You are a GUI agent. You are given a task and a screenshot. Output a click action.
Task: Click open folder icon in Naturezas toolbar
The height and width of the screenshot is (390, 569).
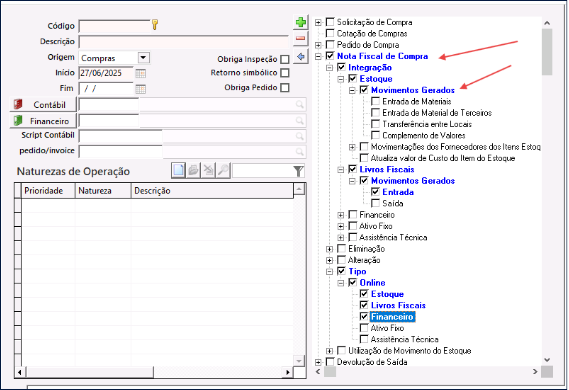[x=193, y=170]
